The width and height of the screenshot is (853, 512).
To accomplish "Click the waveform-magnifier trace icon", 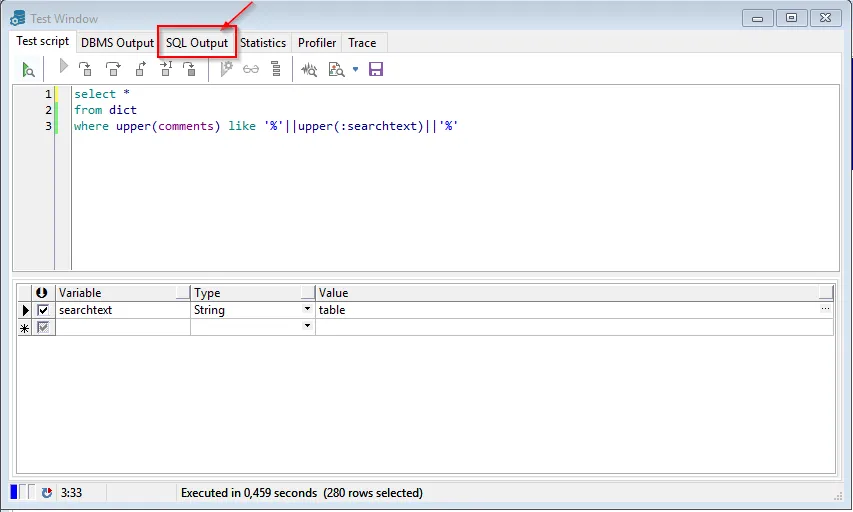I will [x=309, y=70].
